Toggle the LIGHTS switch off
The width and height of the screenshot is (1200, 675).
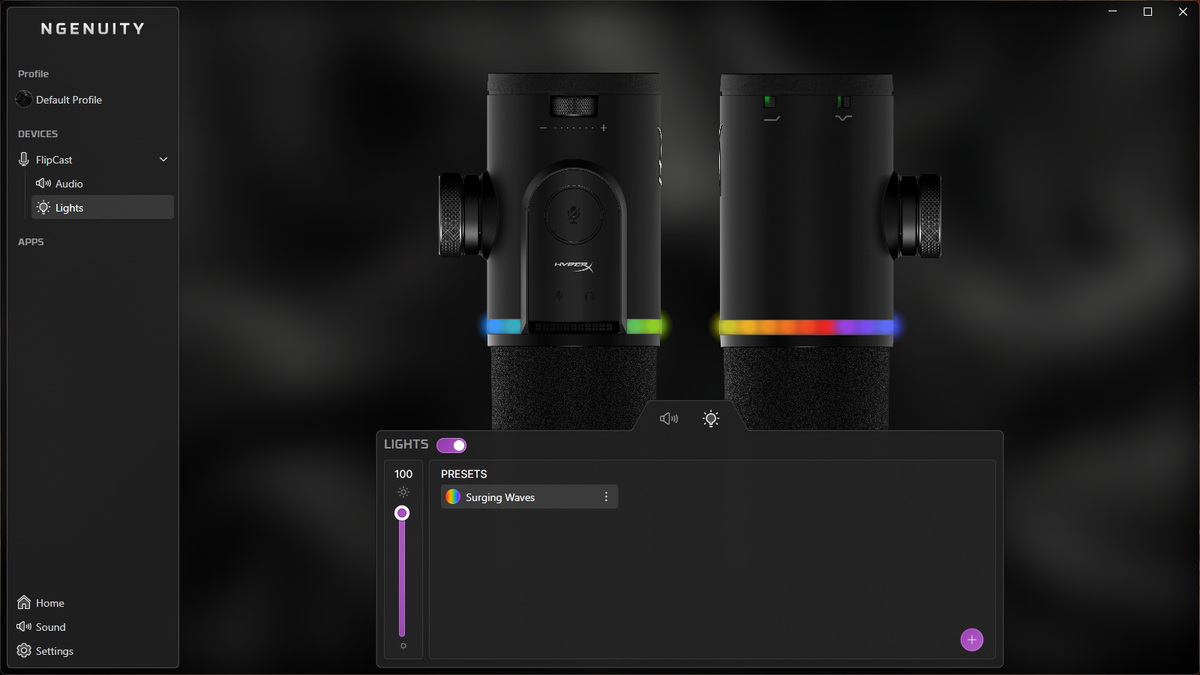pyautogui.click(x=452, y=445)
